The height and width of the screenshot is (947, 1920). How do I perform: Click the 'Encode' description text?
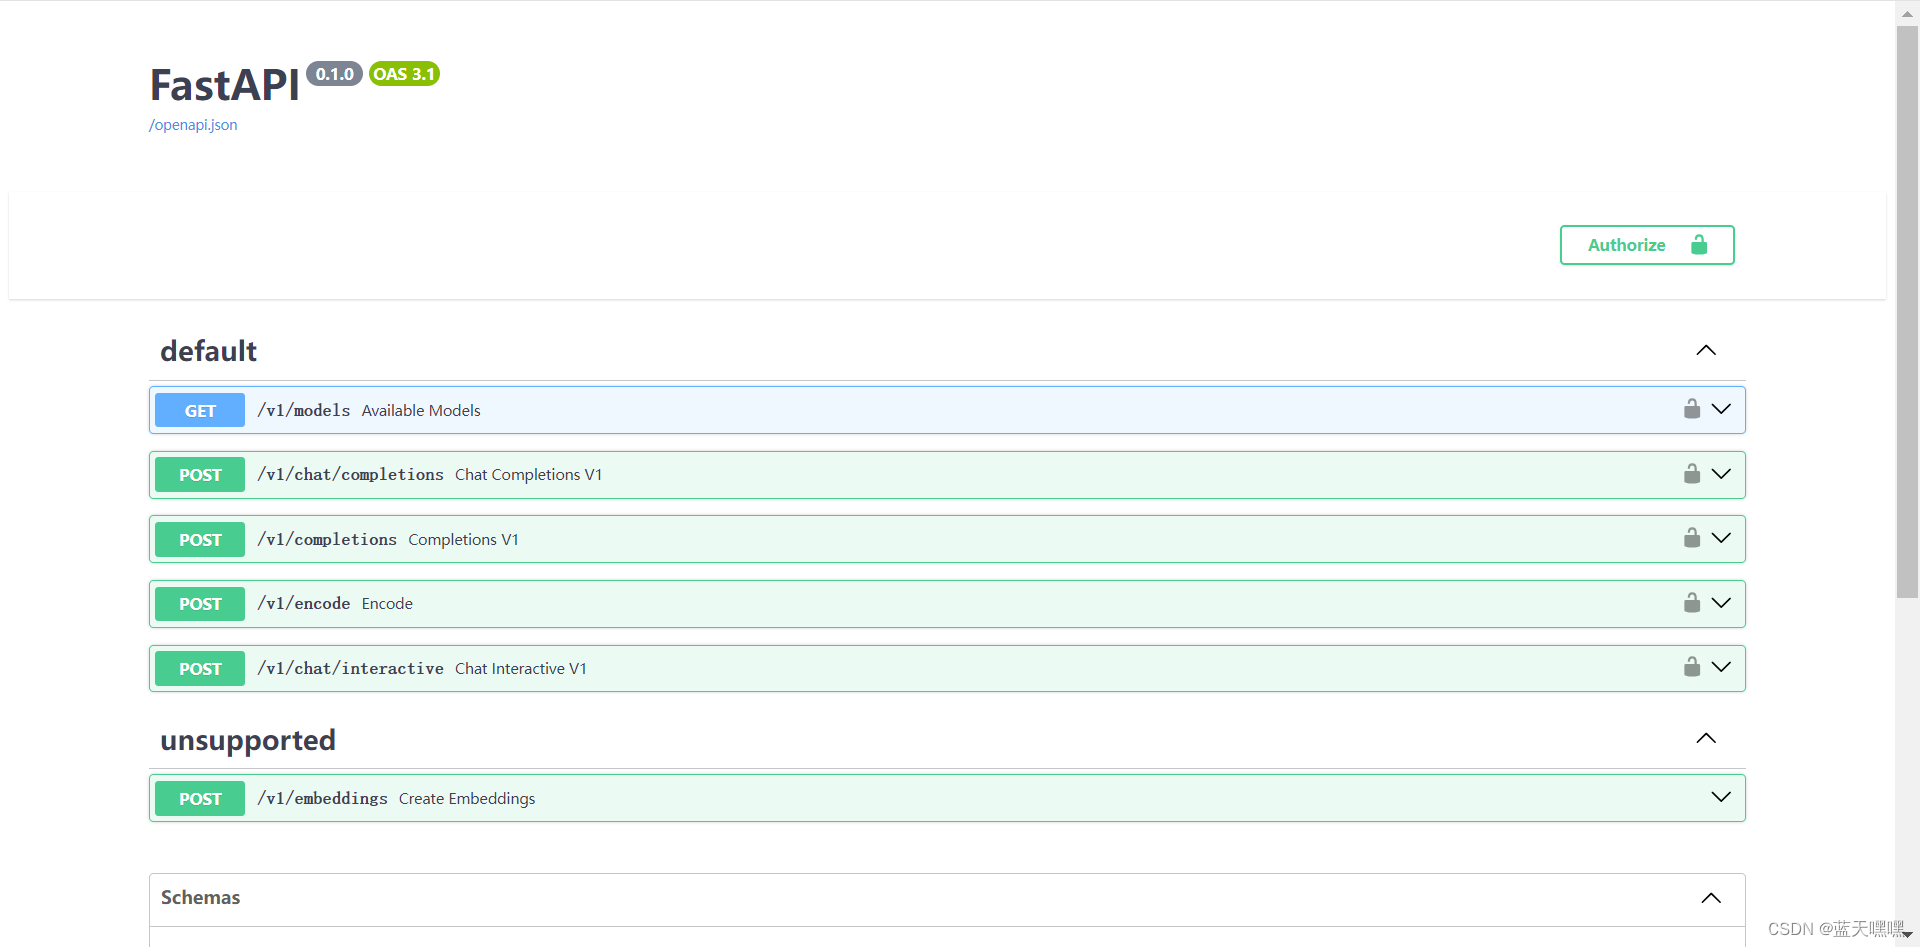387,604
